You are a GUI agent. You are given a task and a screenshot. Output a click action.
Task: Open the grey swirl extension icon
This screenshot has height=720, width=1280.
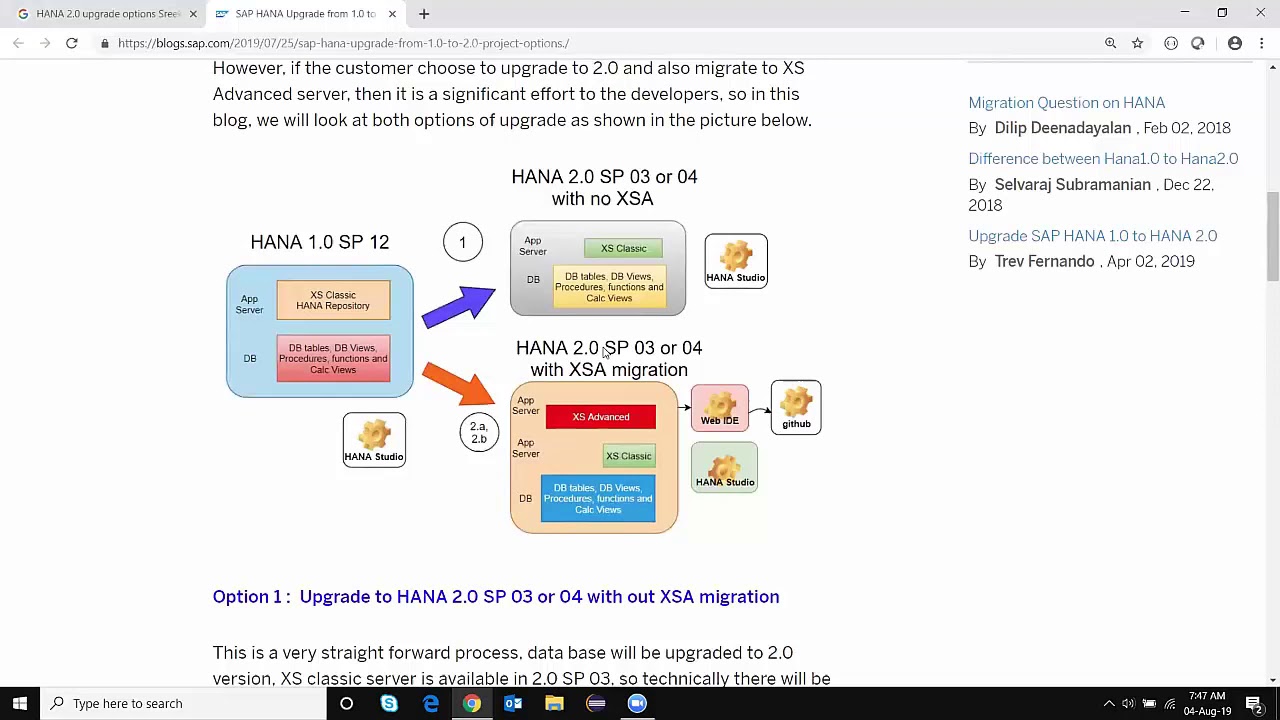click(x=1197, y=43)
